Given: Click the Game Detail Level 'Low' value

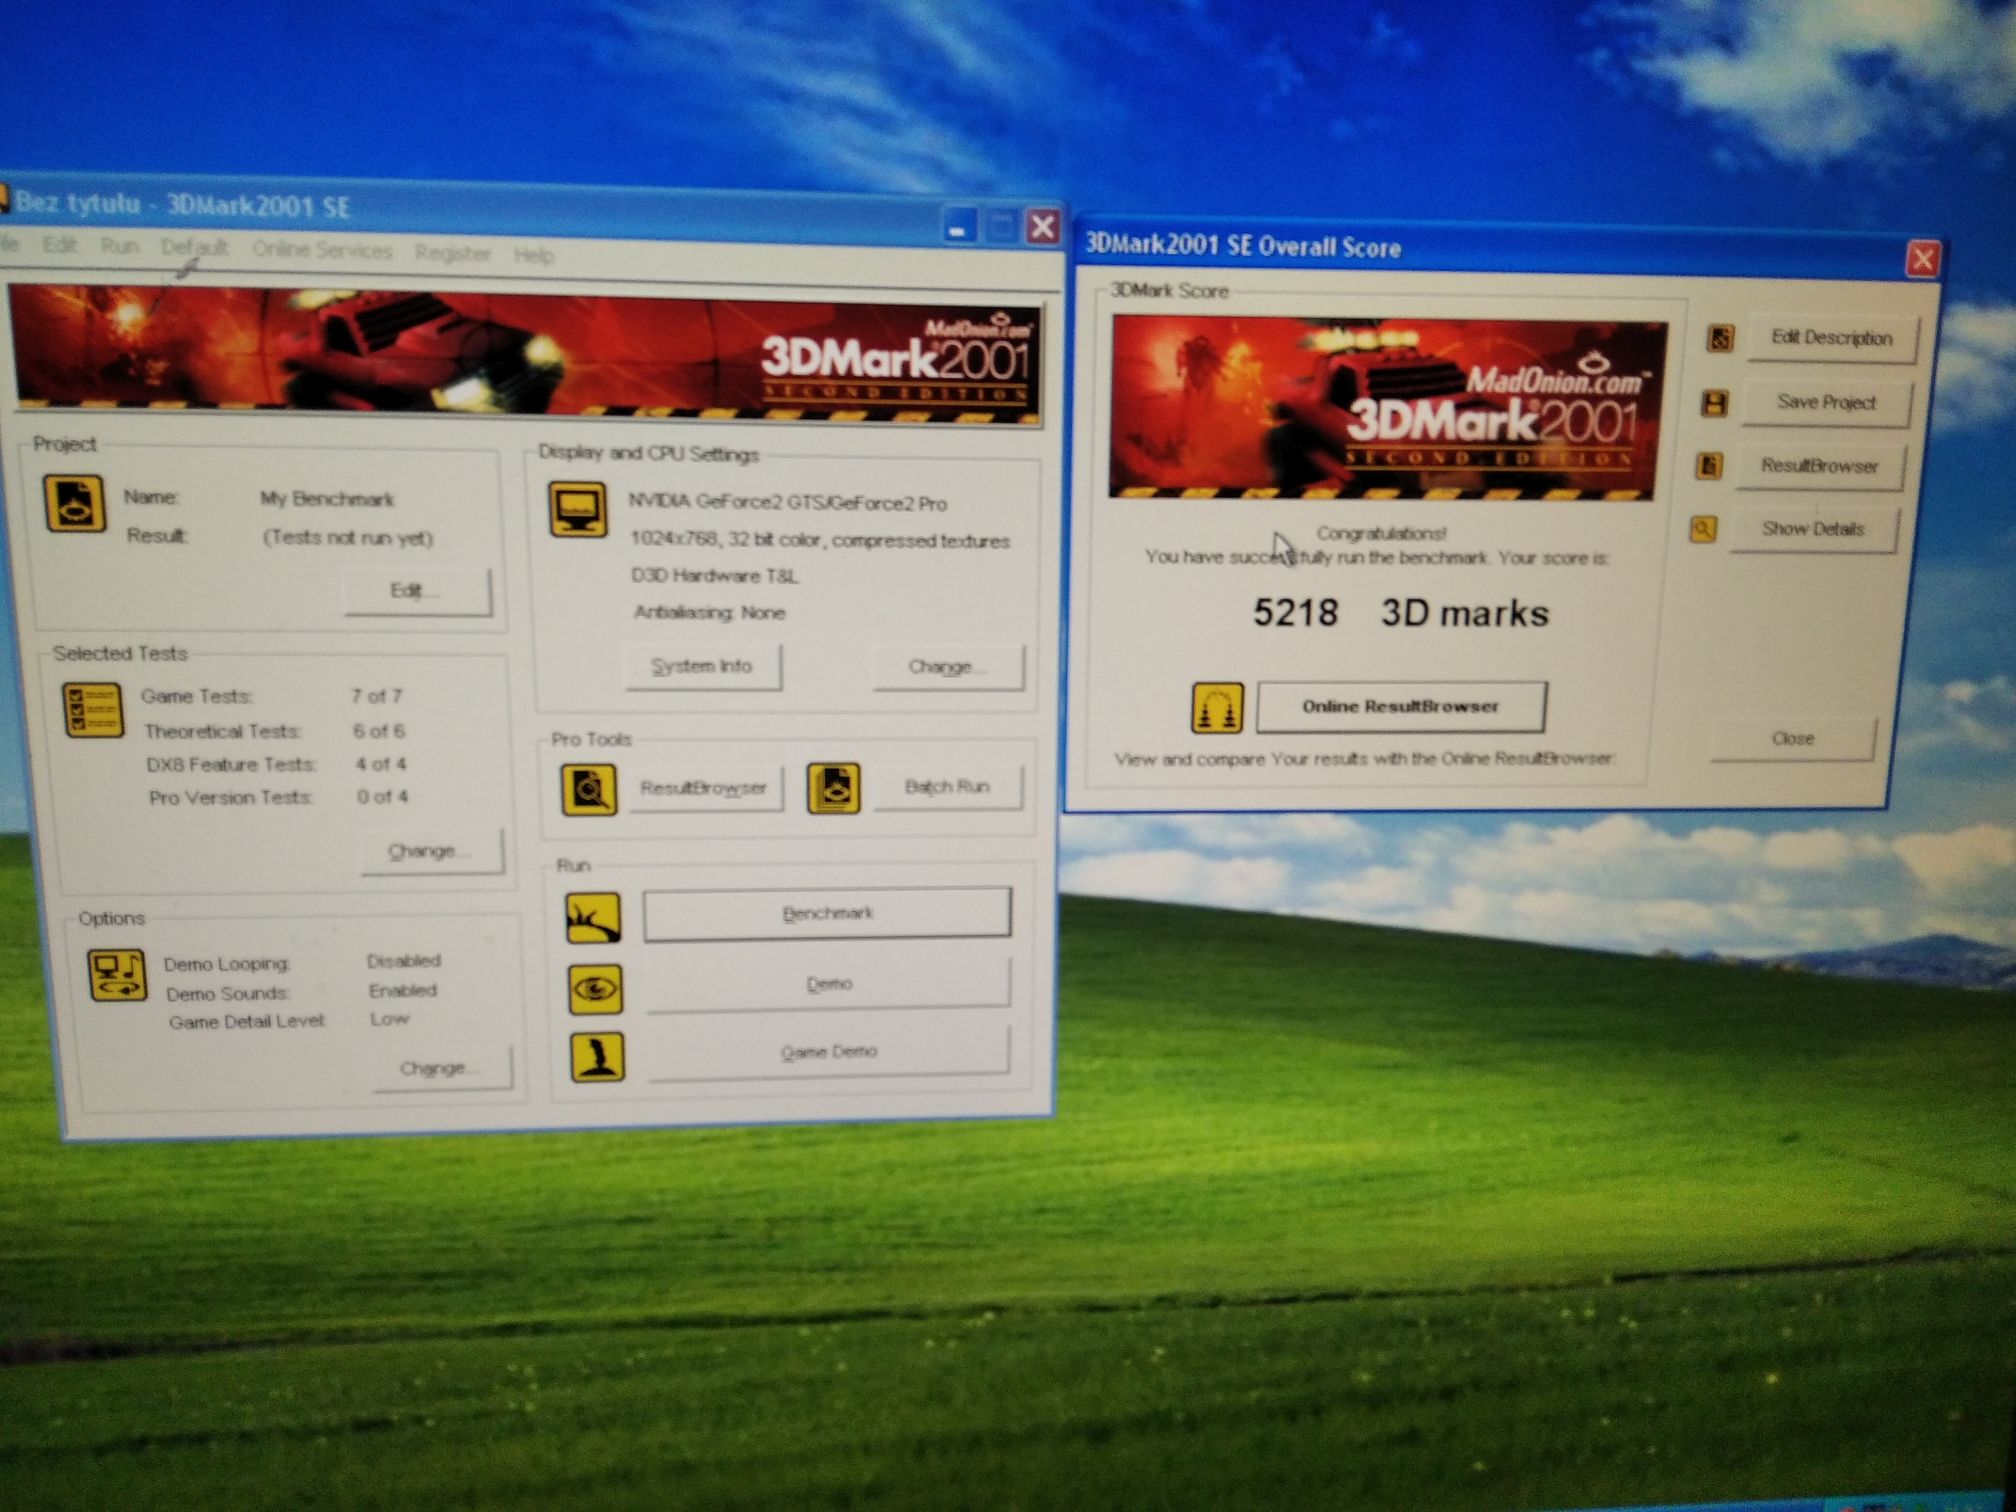Looking at the screenshot, I should coord(390,1019).
